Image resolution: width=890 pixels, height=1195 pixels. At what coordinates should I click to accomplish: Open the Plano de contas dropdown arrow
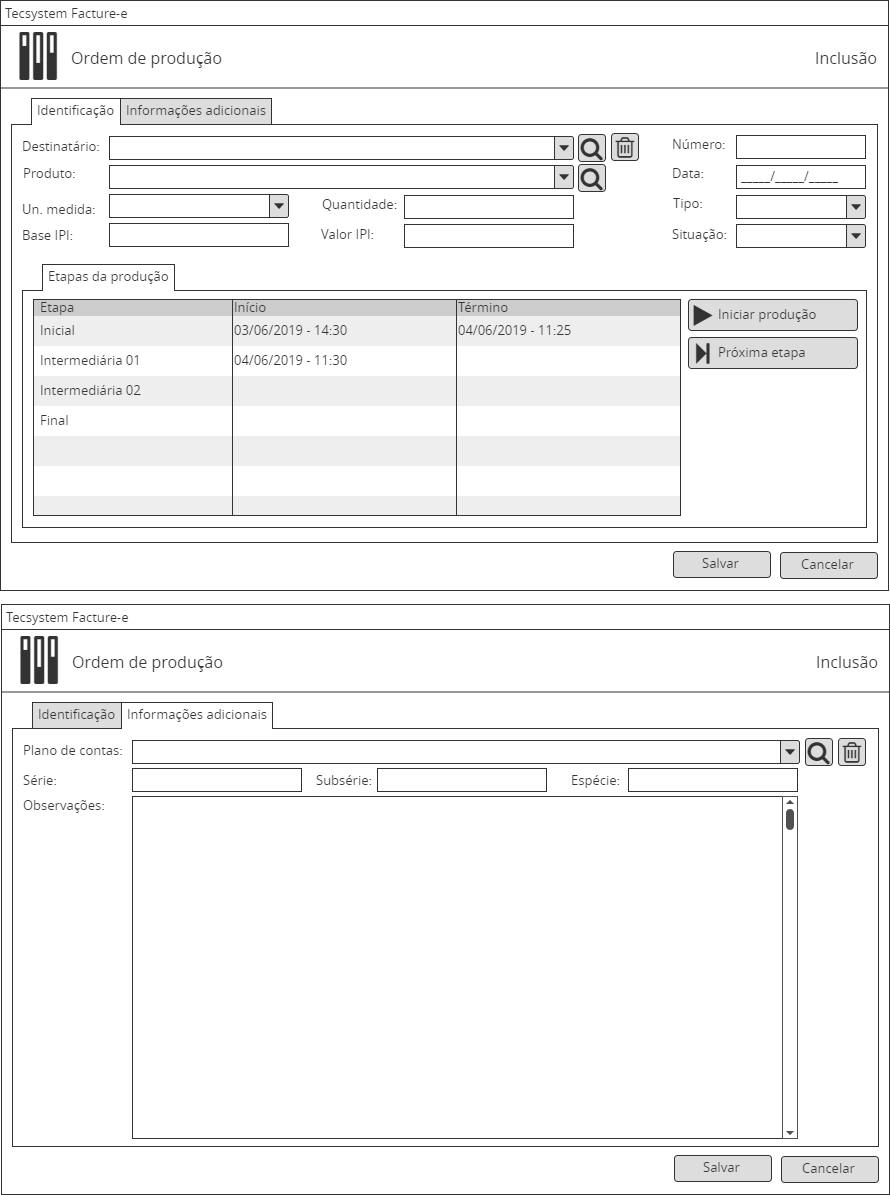coord(790,752)
